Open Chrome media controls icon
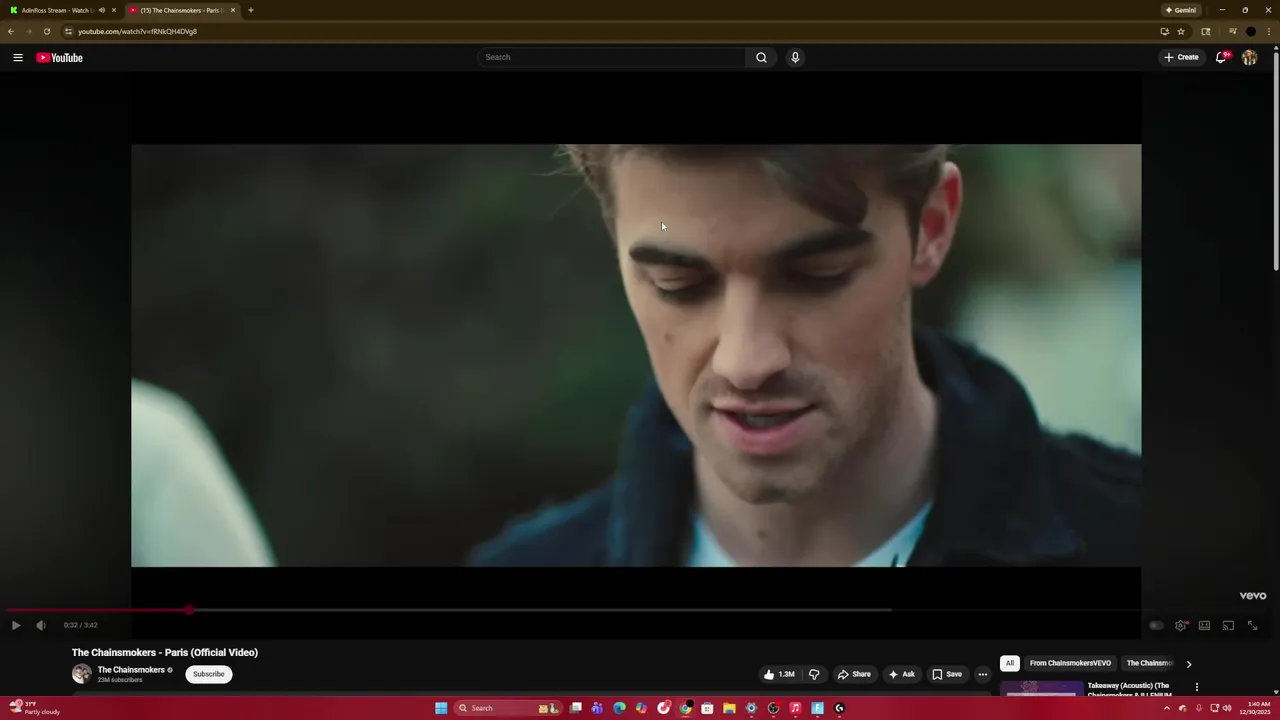 point(1232,31)
